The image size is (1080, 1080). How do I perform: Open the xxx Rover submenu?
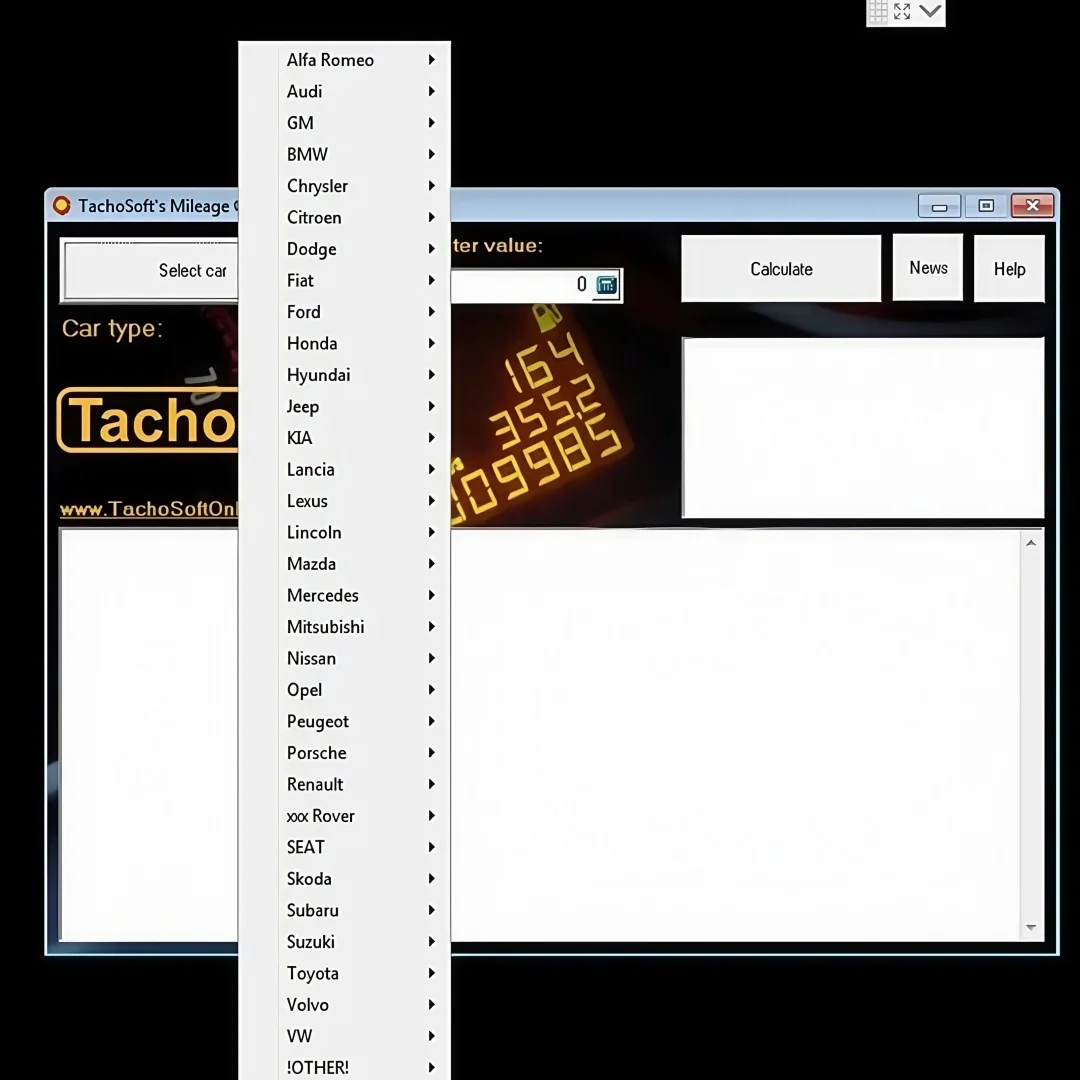[344, 816]
